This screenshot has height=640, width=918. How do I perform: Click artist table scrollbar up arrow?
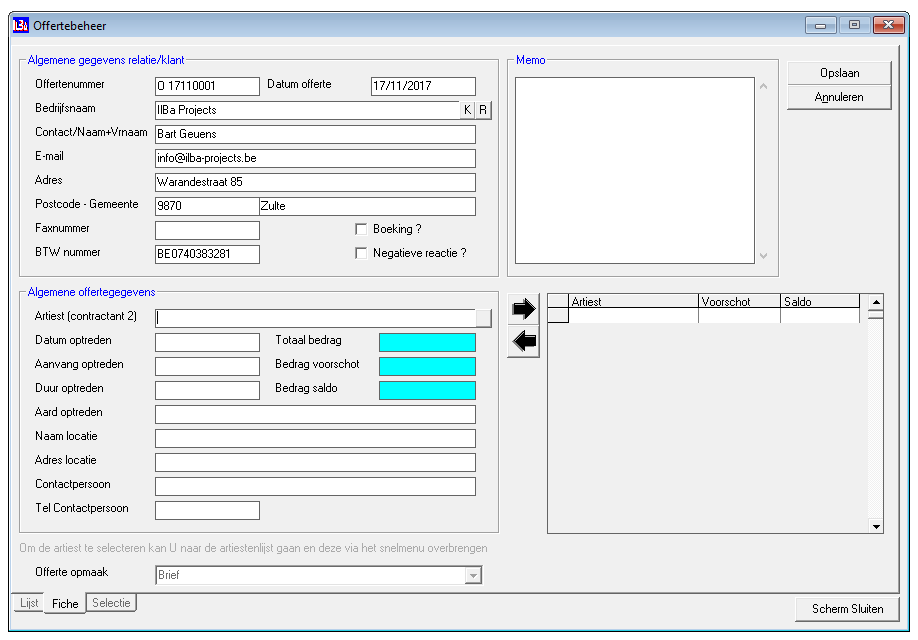pyautogui.click(x=876, y=302)
